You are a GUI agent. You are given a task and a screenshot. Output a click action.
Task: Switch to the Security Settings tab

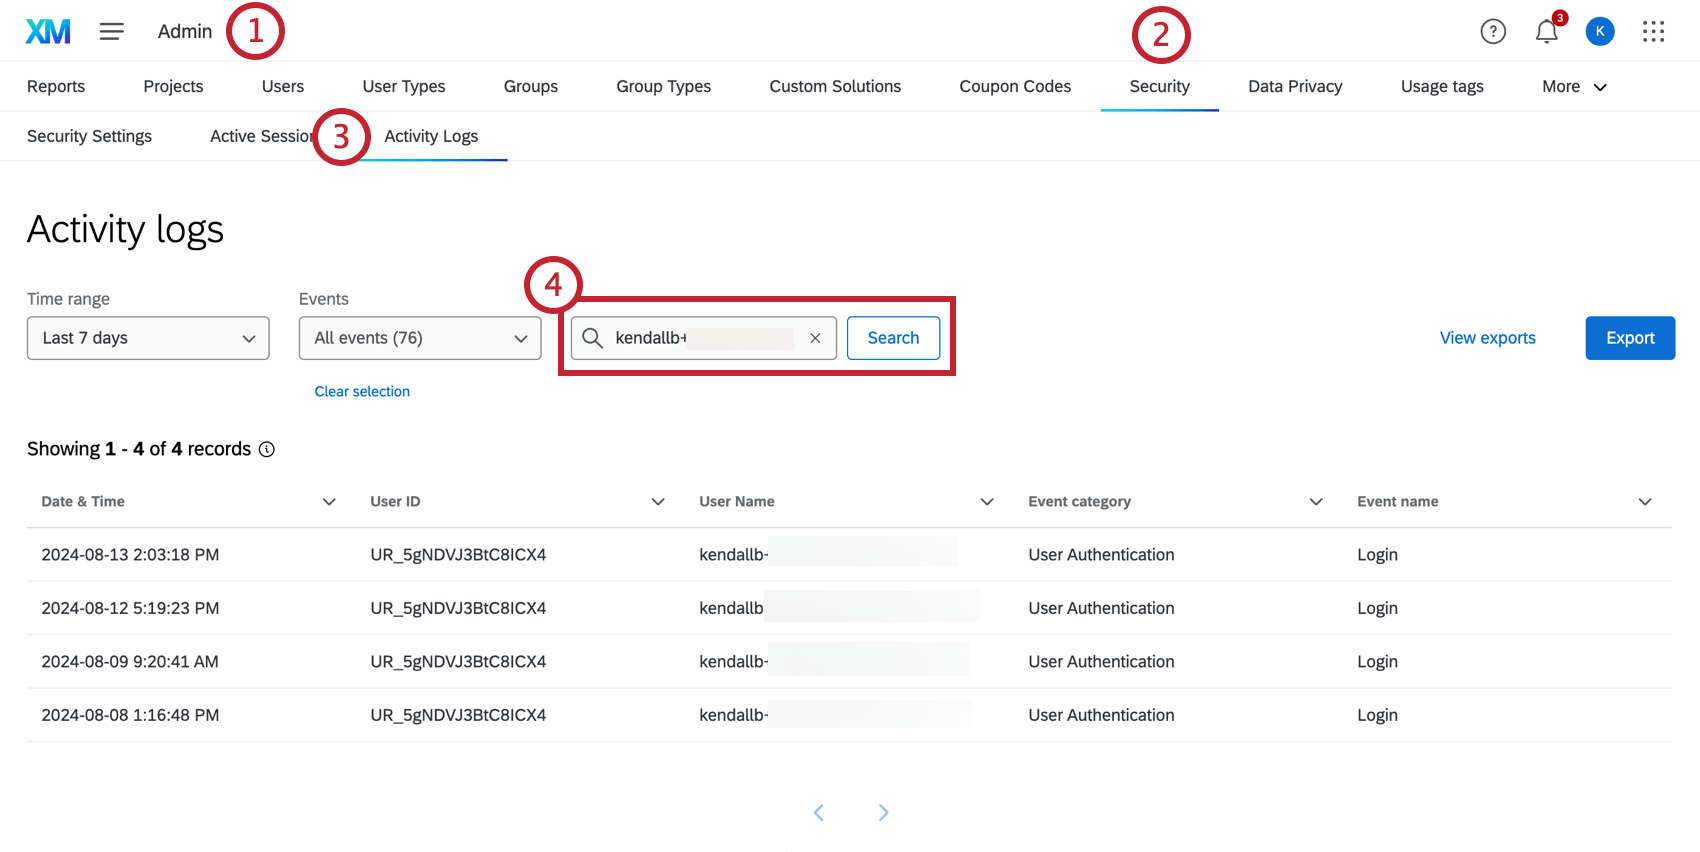89,136
